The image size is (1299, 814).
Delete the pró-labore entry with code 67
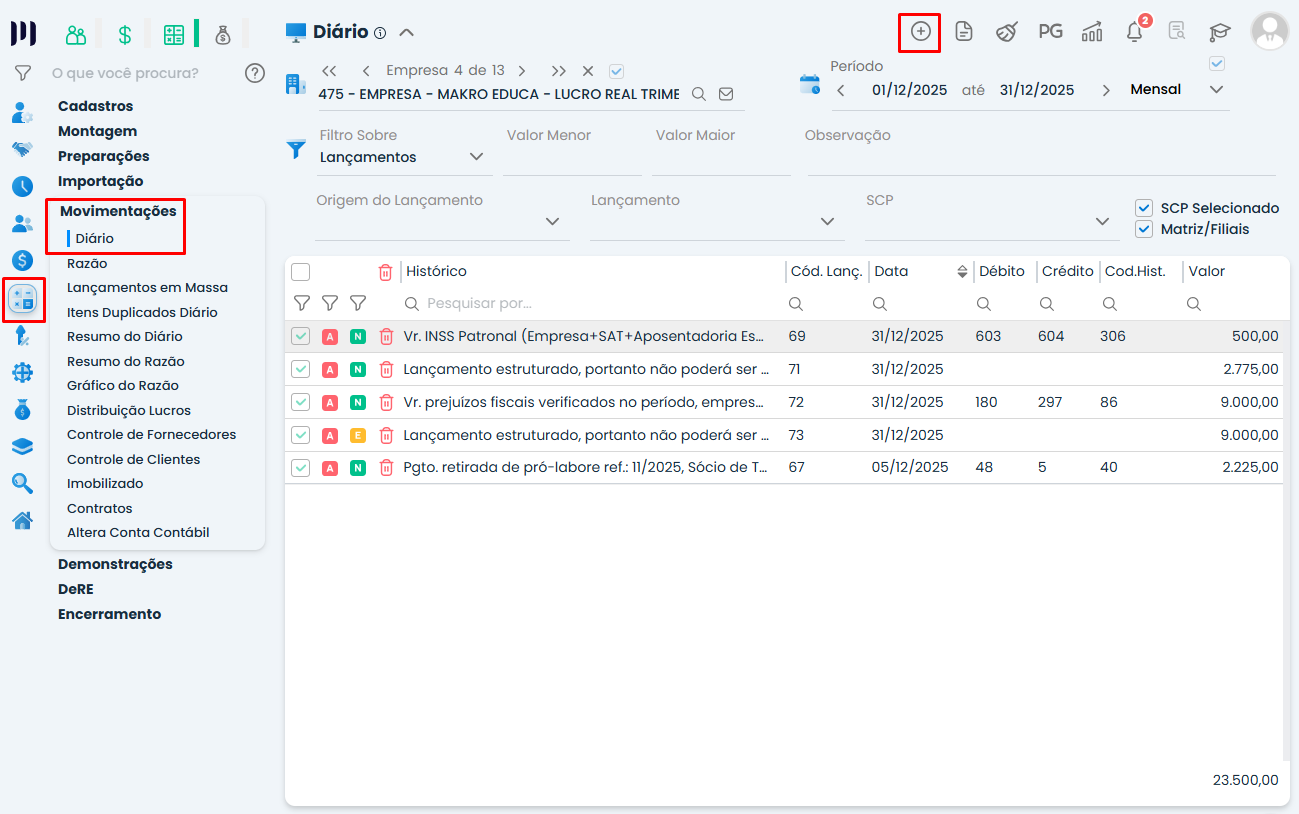pyautogui.click(x=386, y=468)
